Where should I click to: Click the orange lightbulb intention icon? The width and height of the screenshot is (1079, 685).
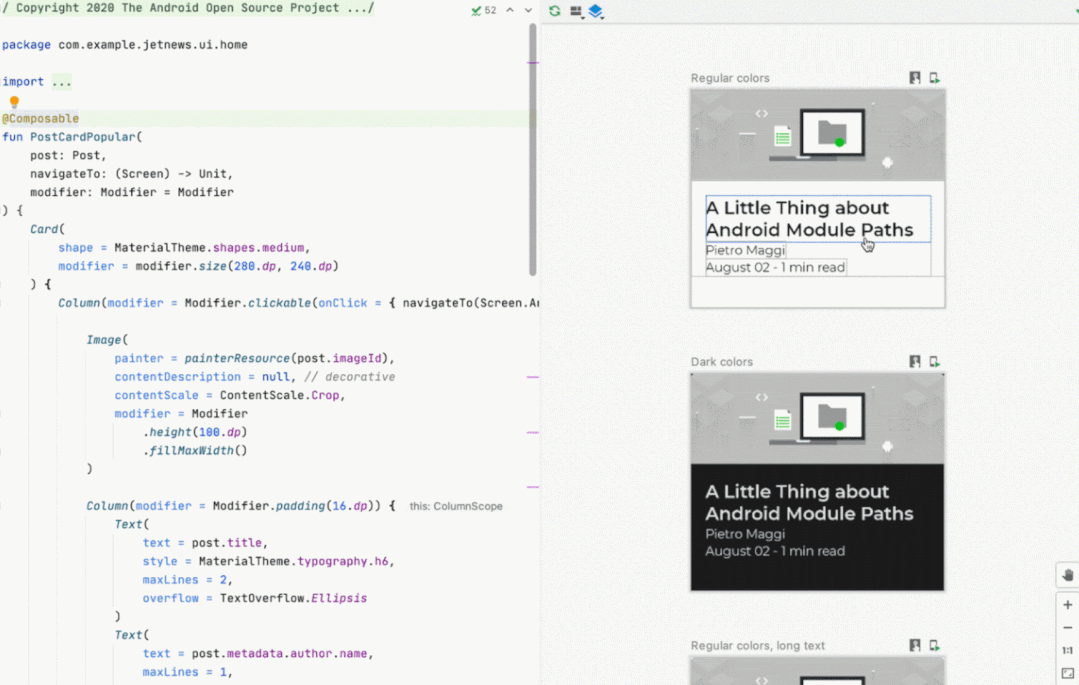click(14, 102)
